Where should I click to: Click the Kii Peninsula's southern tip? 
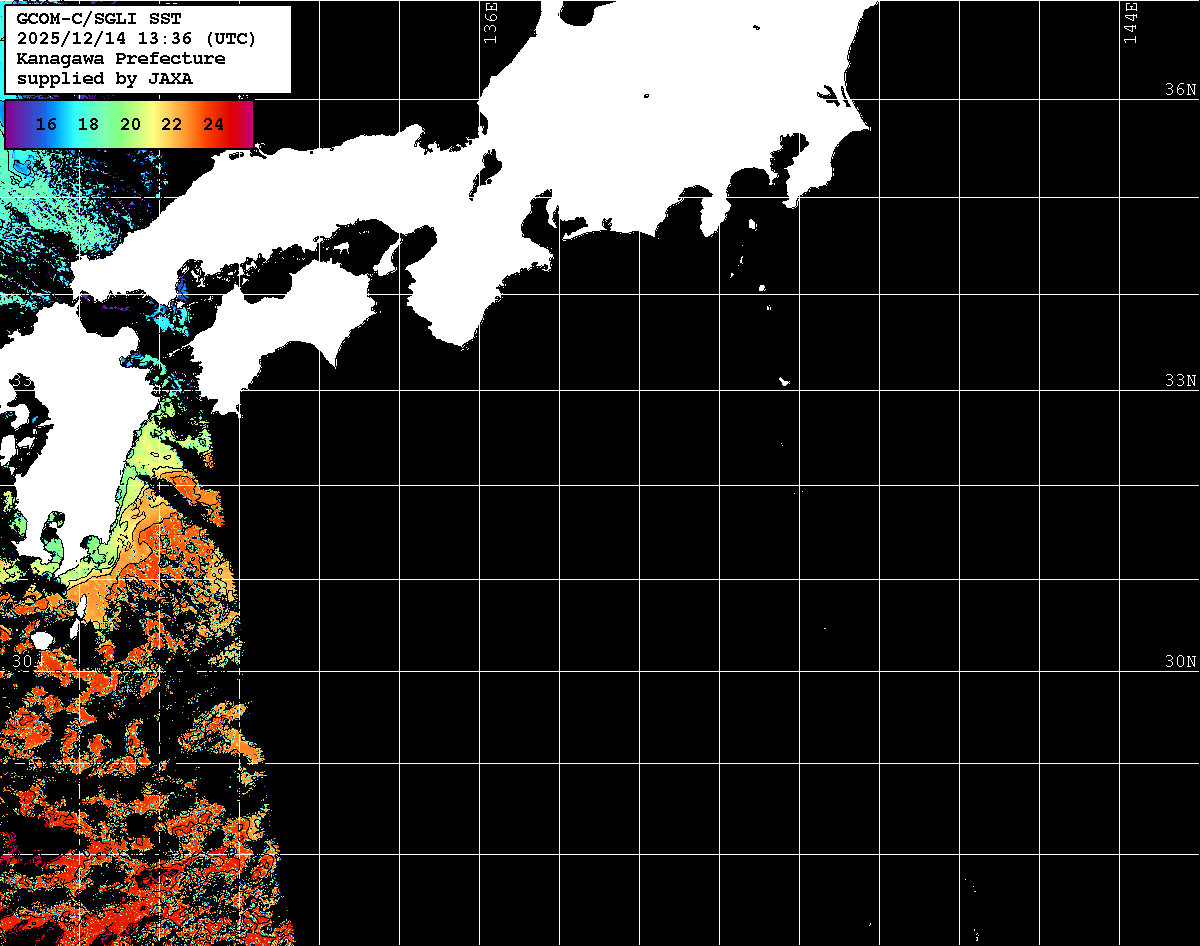(x=460, y=340)
